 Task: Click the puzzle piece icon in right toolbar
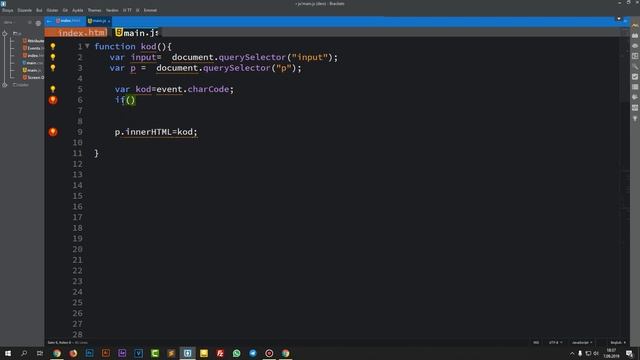(635, 98)
